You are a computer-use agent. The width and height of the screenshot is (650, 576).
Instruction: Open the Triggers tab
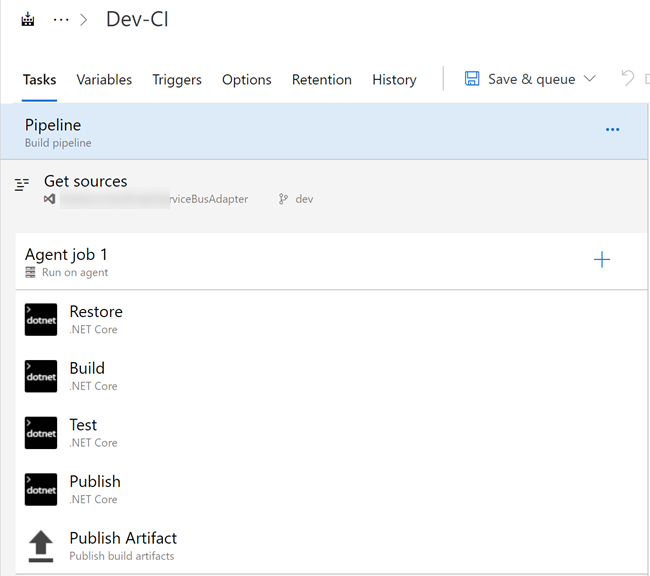(x=177, y=80)
